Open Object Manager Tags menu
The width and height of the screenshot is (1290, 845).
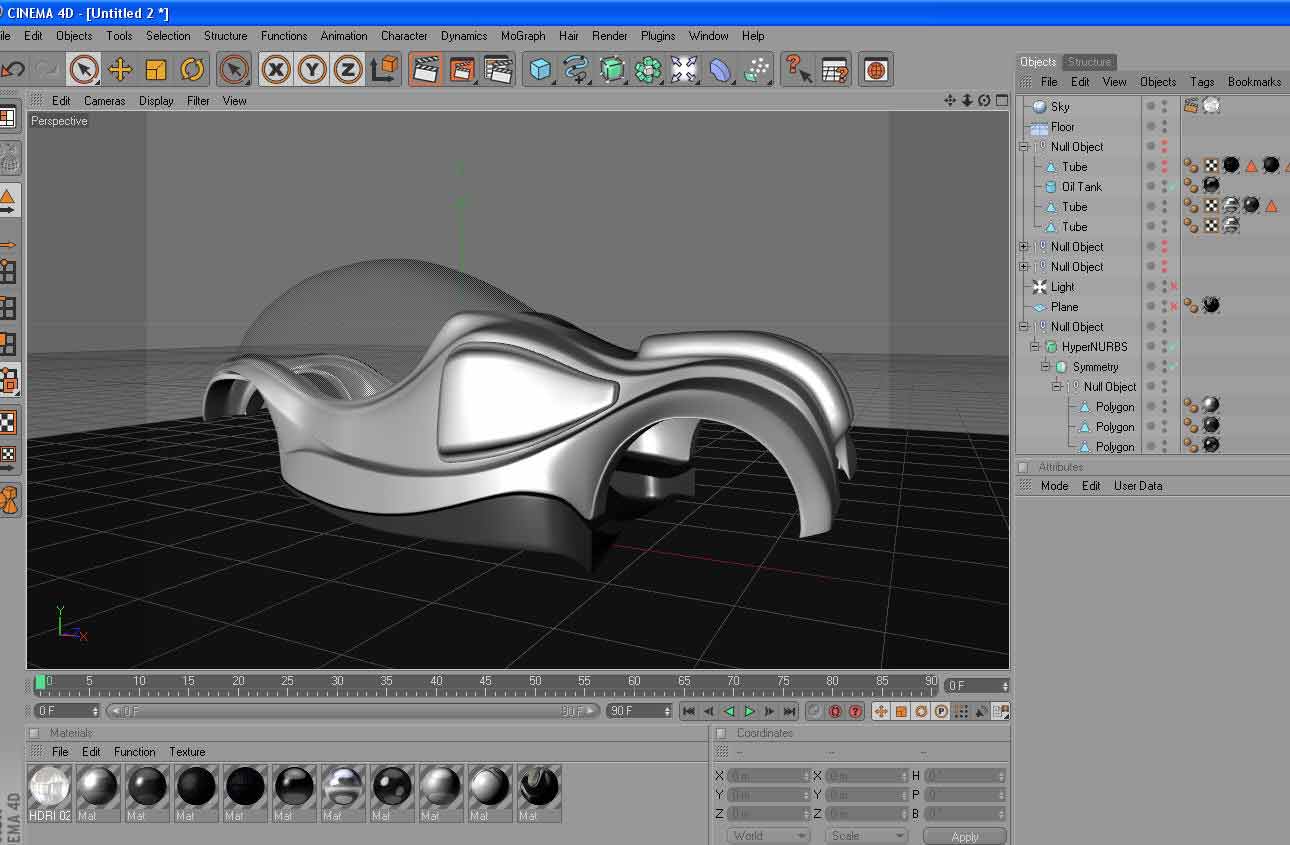[1202, 82]
